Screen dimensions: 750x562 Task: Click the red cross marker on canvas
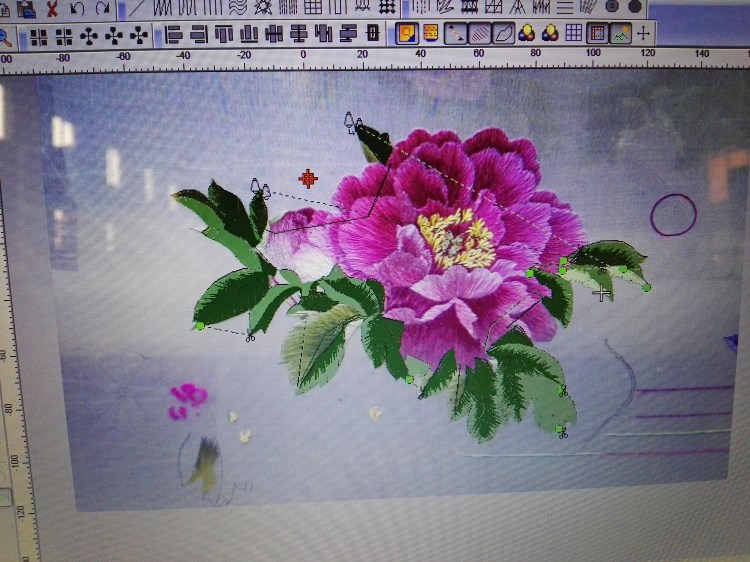[308, 178]
